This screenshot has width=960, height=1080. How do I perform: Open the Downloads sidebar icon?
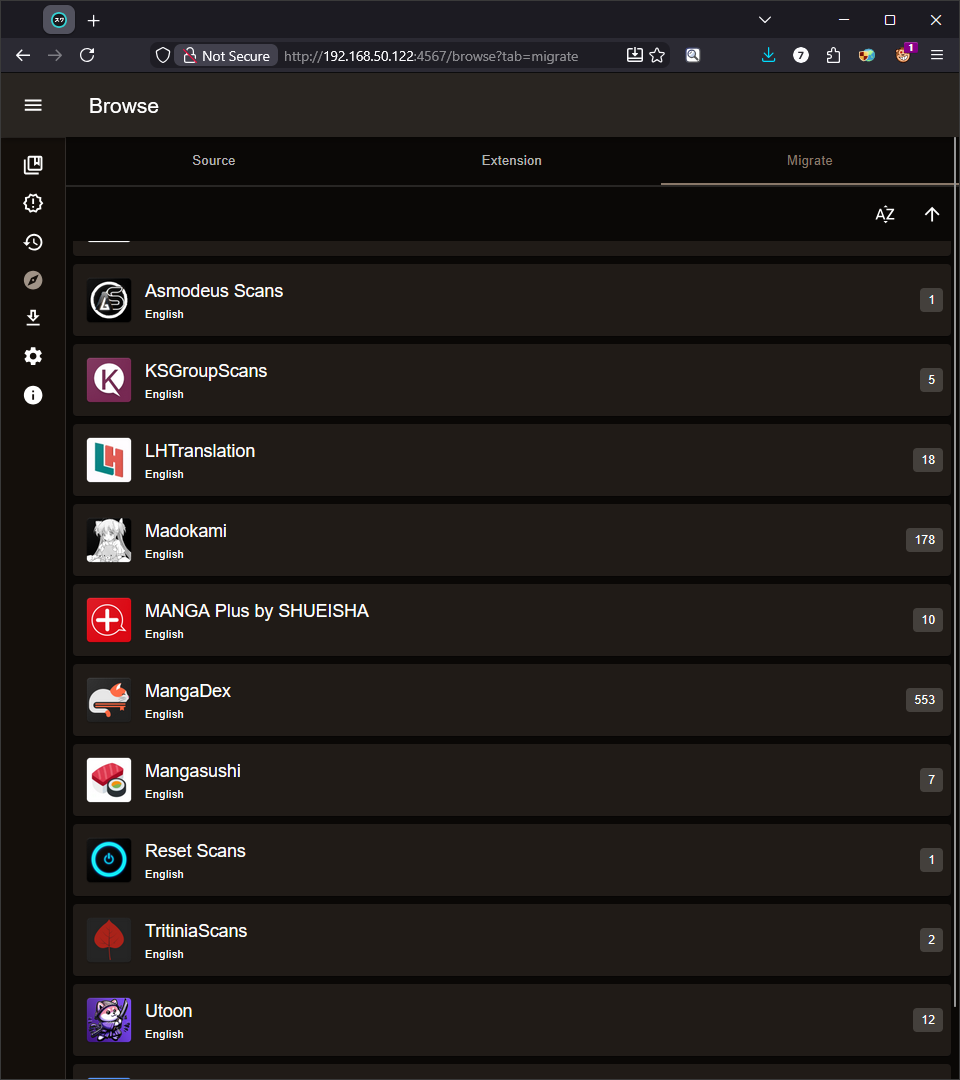33,318
